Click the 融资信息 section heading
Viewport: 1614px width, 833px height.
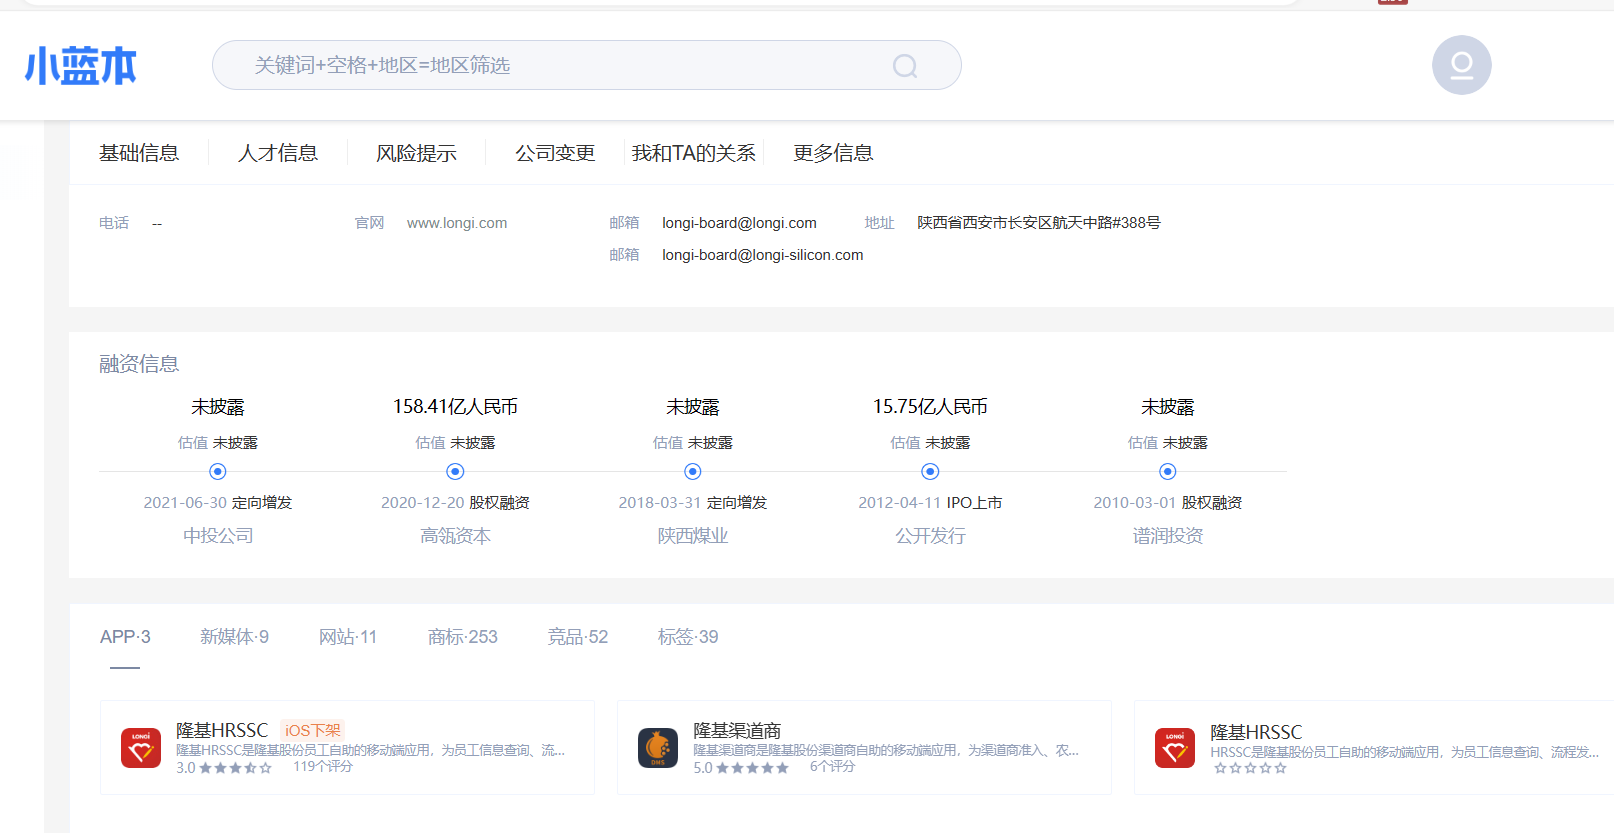point(139,364)
